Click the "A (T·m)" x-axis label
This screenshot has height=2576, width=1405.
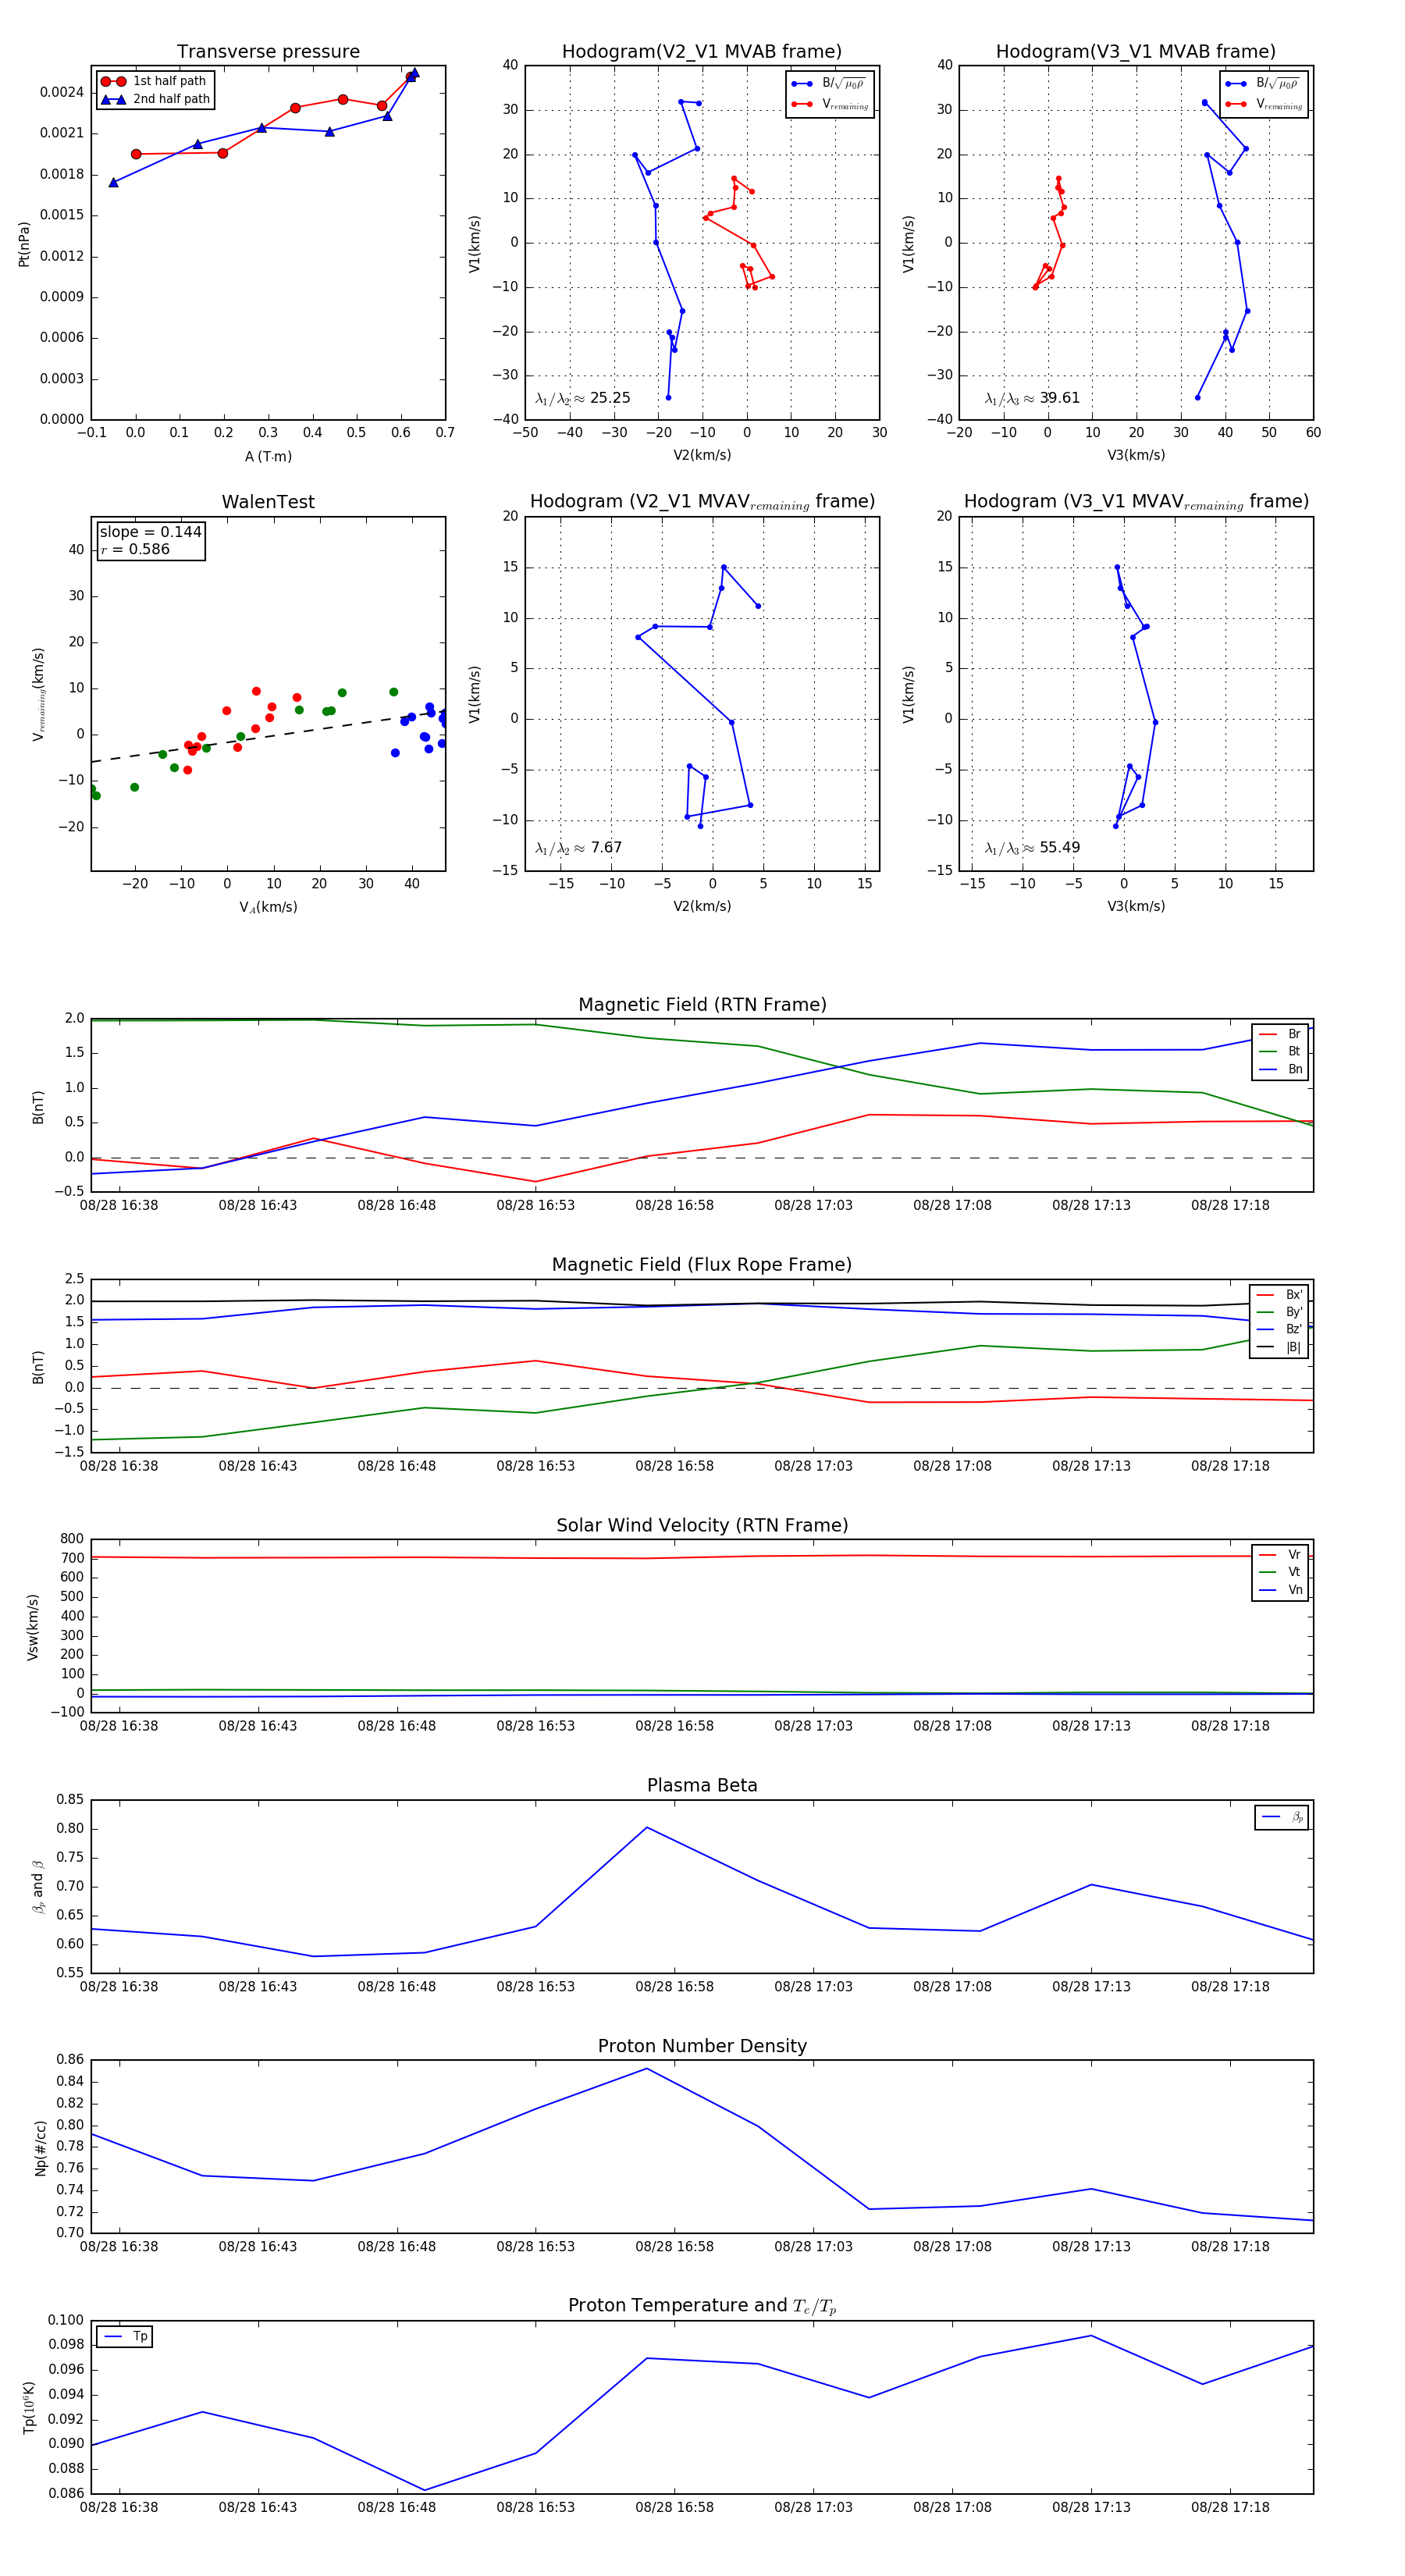pos(268,456)
